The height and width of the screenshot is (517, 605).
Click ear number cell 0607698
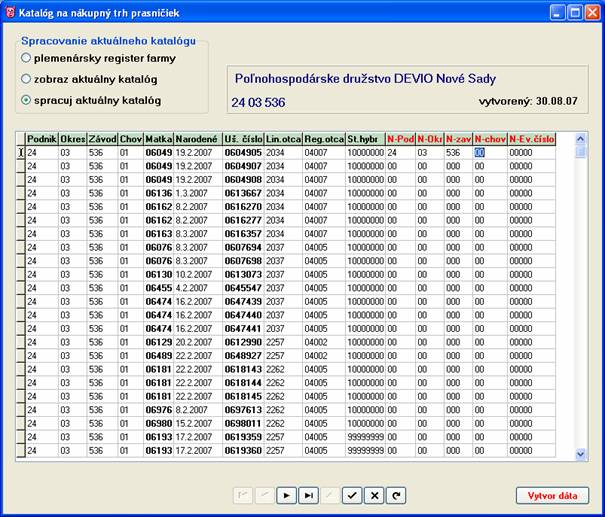point(243,261)
